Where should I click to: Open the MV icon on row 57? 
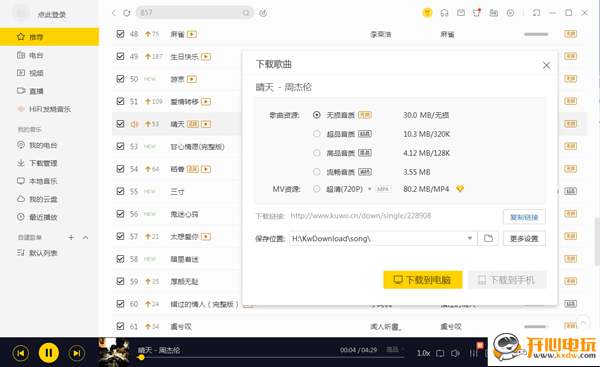[x=206, y=237]
